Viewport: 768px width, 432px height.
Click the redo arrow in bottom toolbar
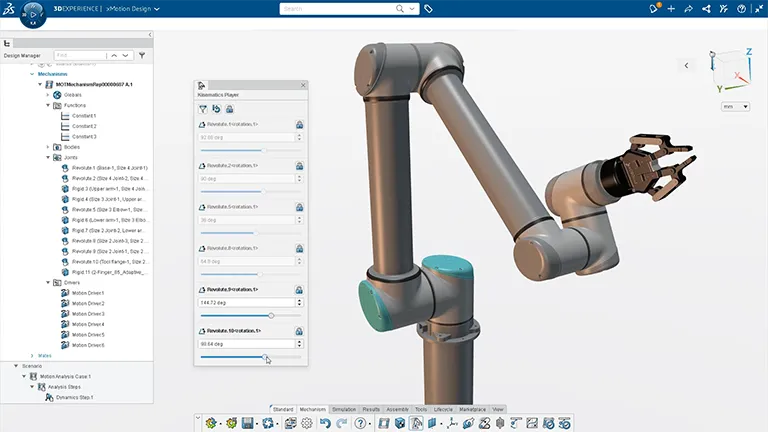tap(342, 423)
